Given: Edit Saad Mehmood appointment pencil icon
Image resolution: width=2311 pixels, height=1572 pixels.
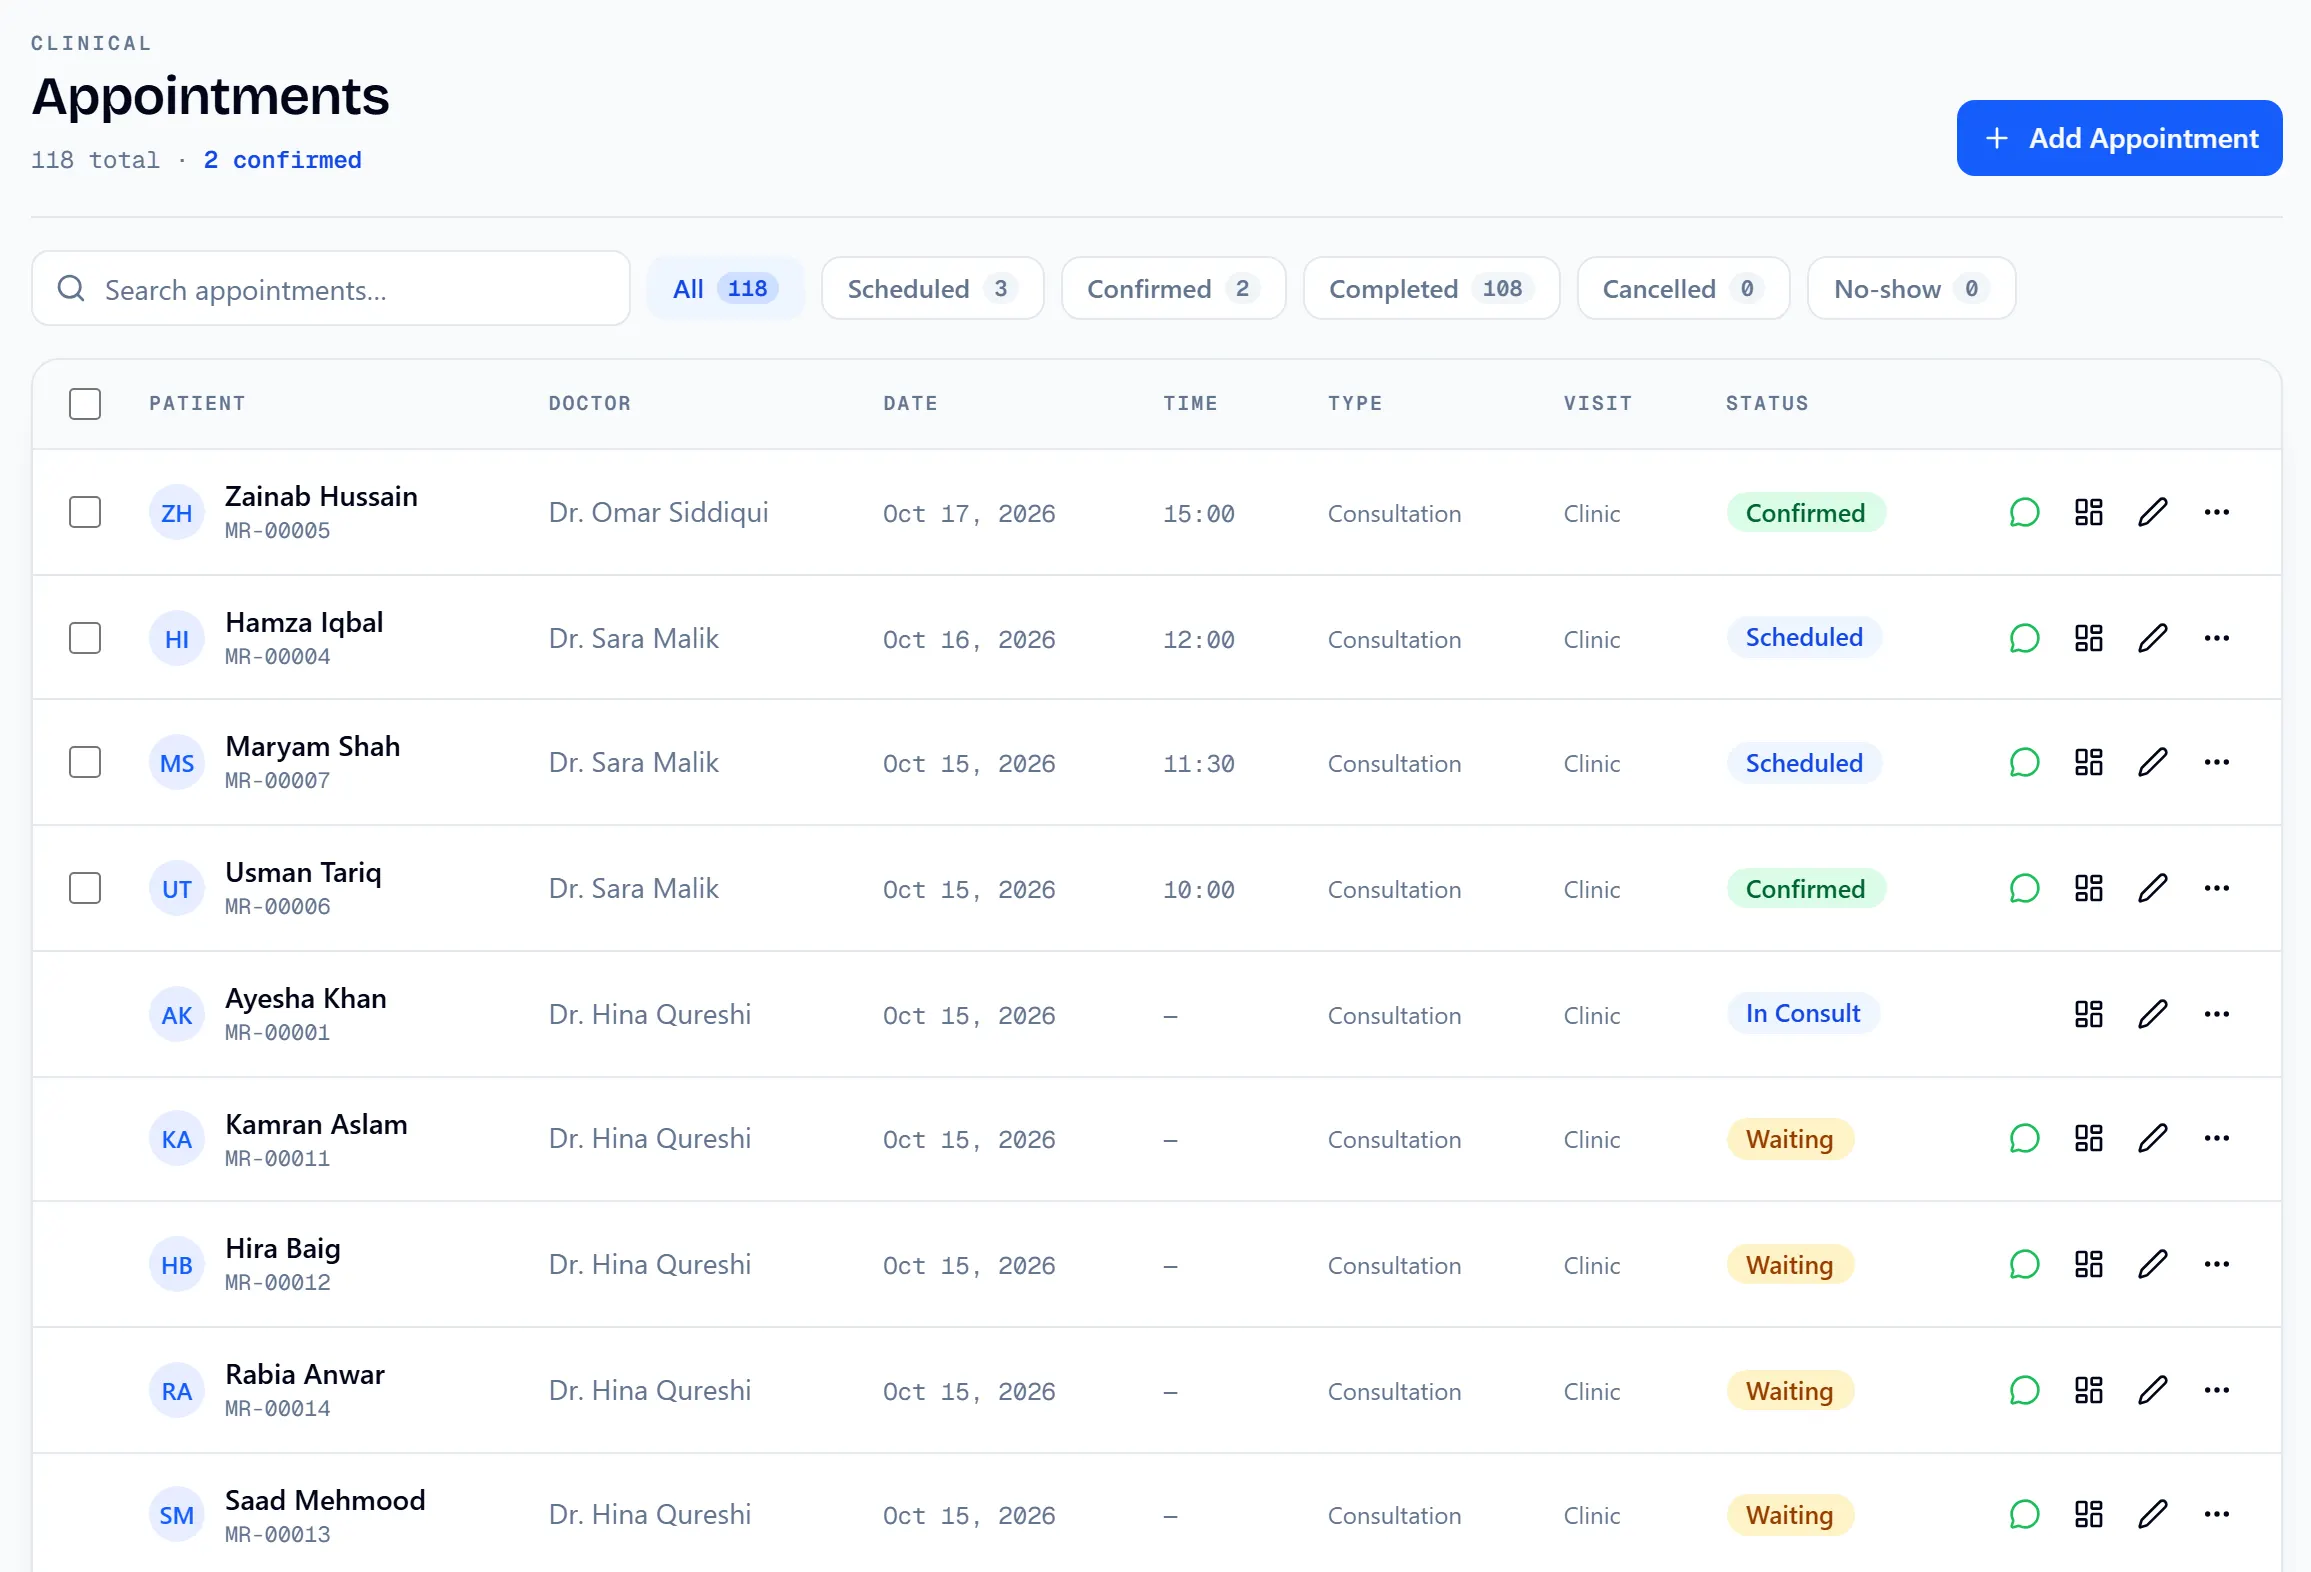Looking at the screenshot, I should point(2152,1515).
